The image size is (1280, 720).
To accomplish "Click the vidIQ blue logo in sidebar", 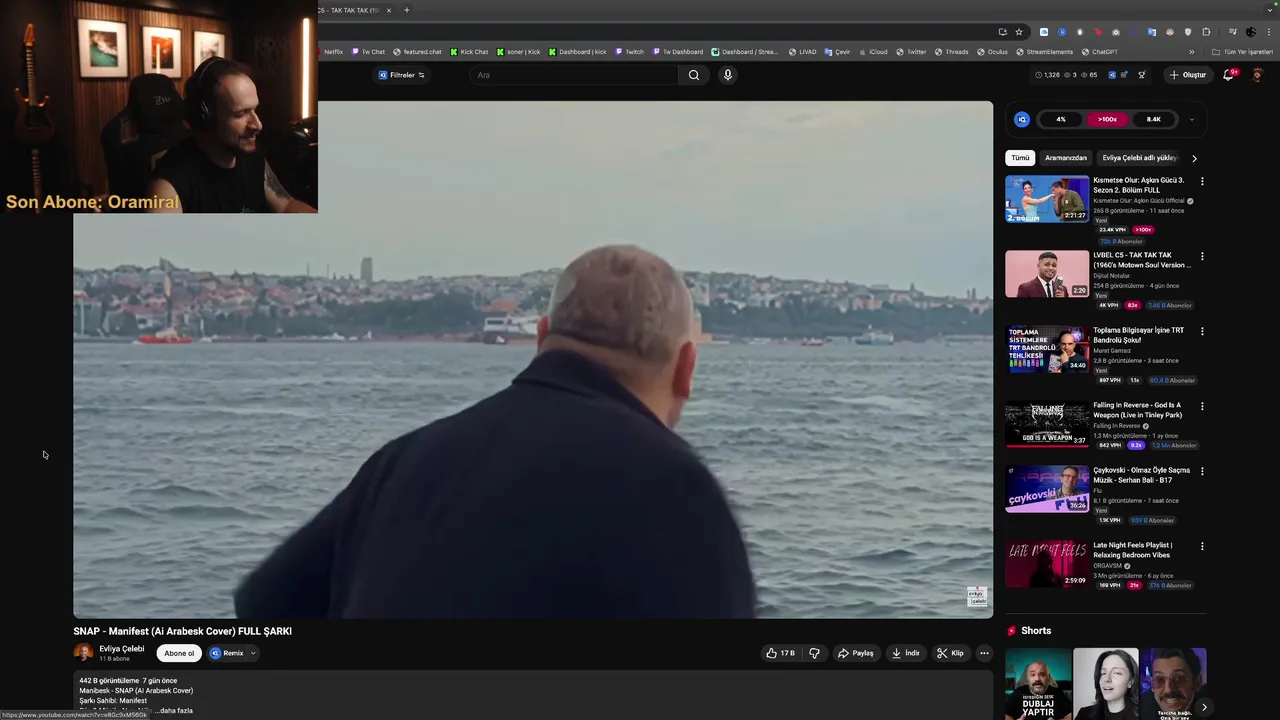I will [1021, 119].
